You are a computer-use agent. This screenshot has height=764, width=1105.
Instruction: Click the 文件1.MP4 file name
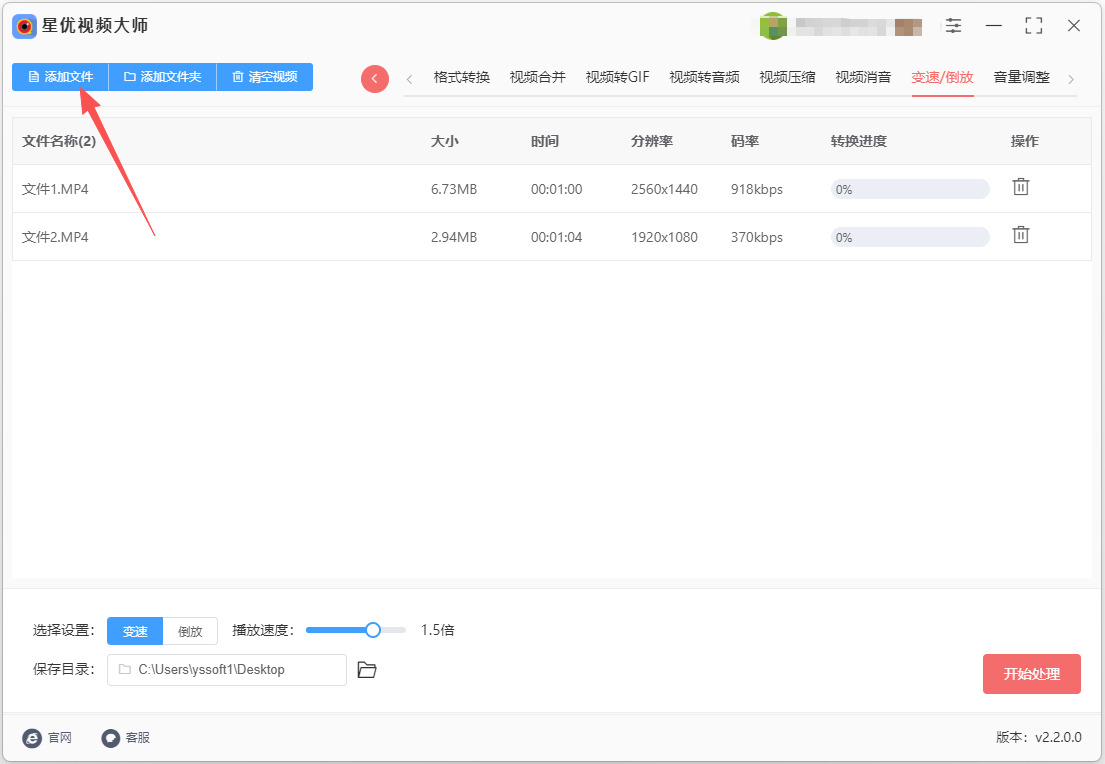pos(55,189)
